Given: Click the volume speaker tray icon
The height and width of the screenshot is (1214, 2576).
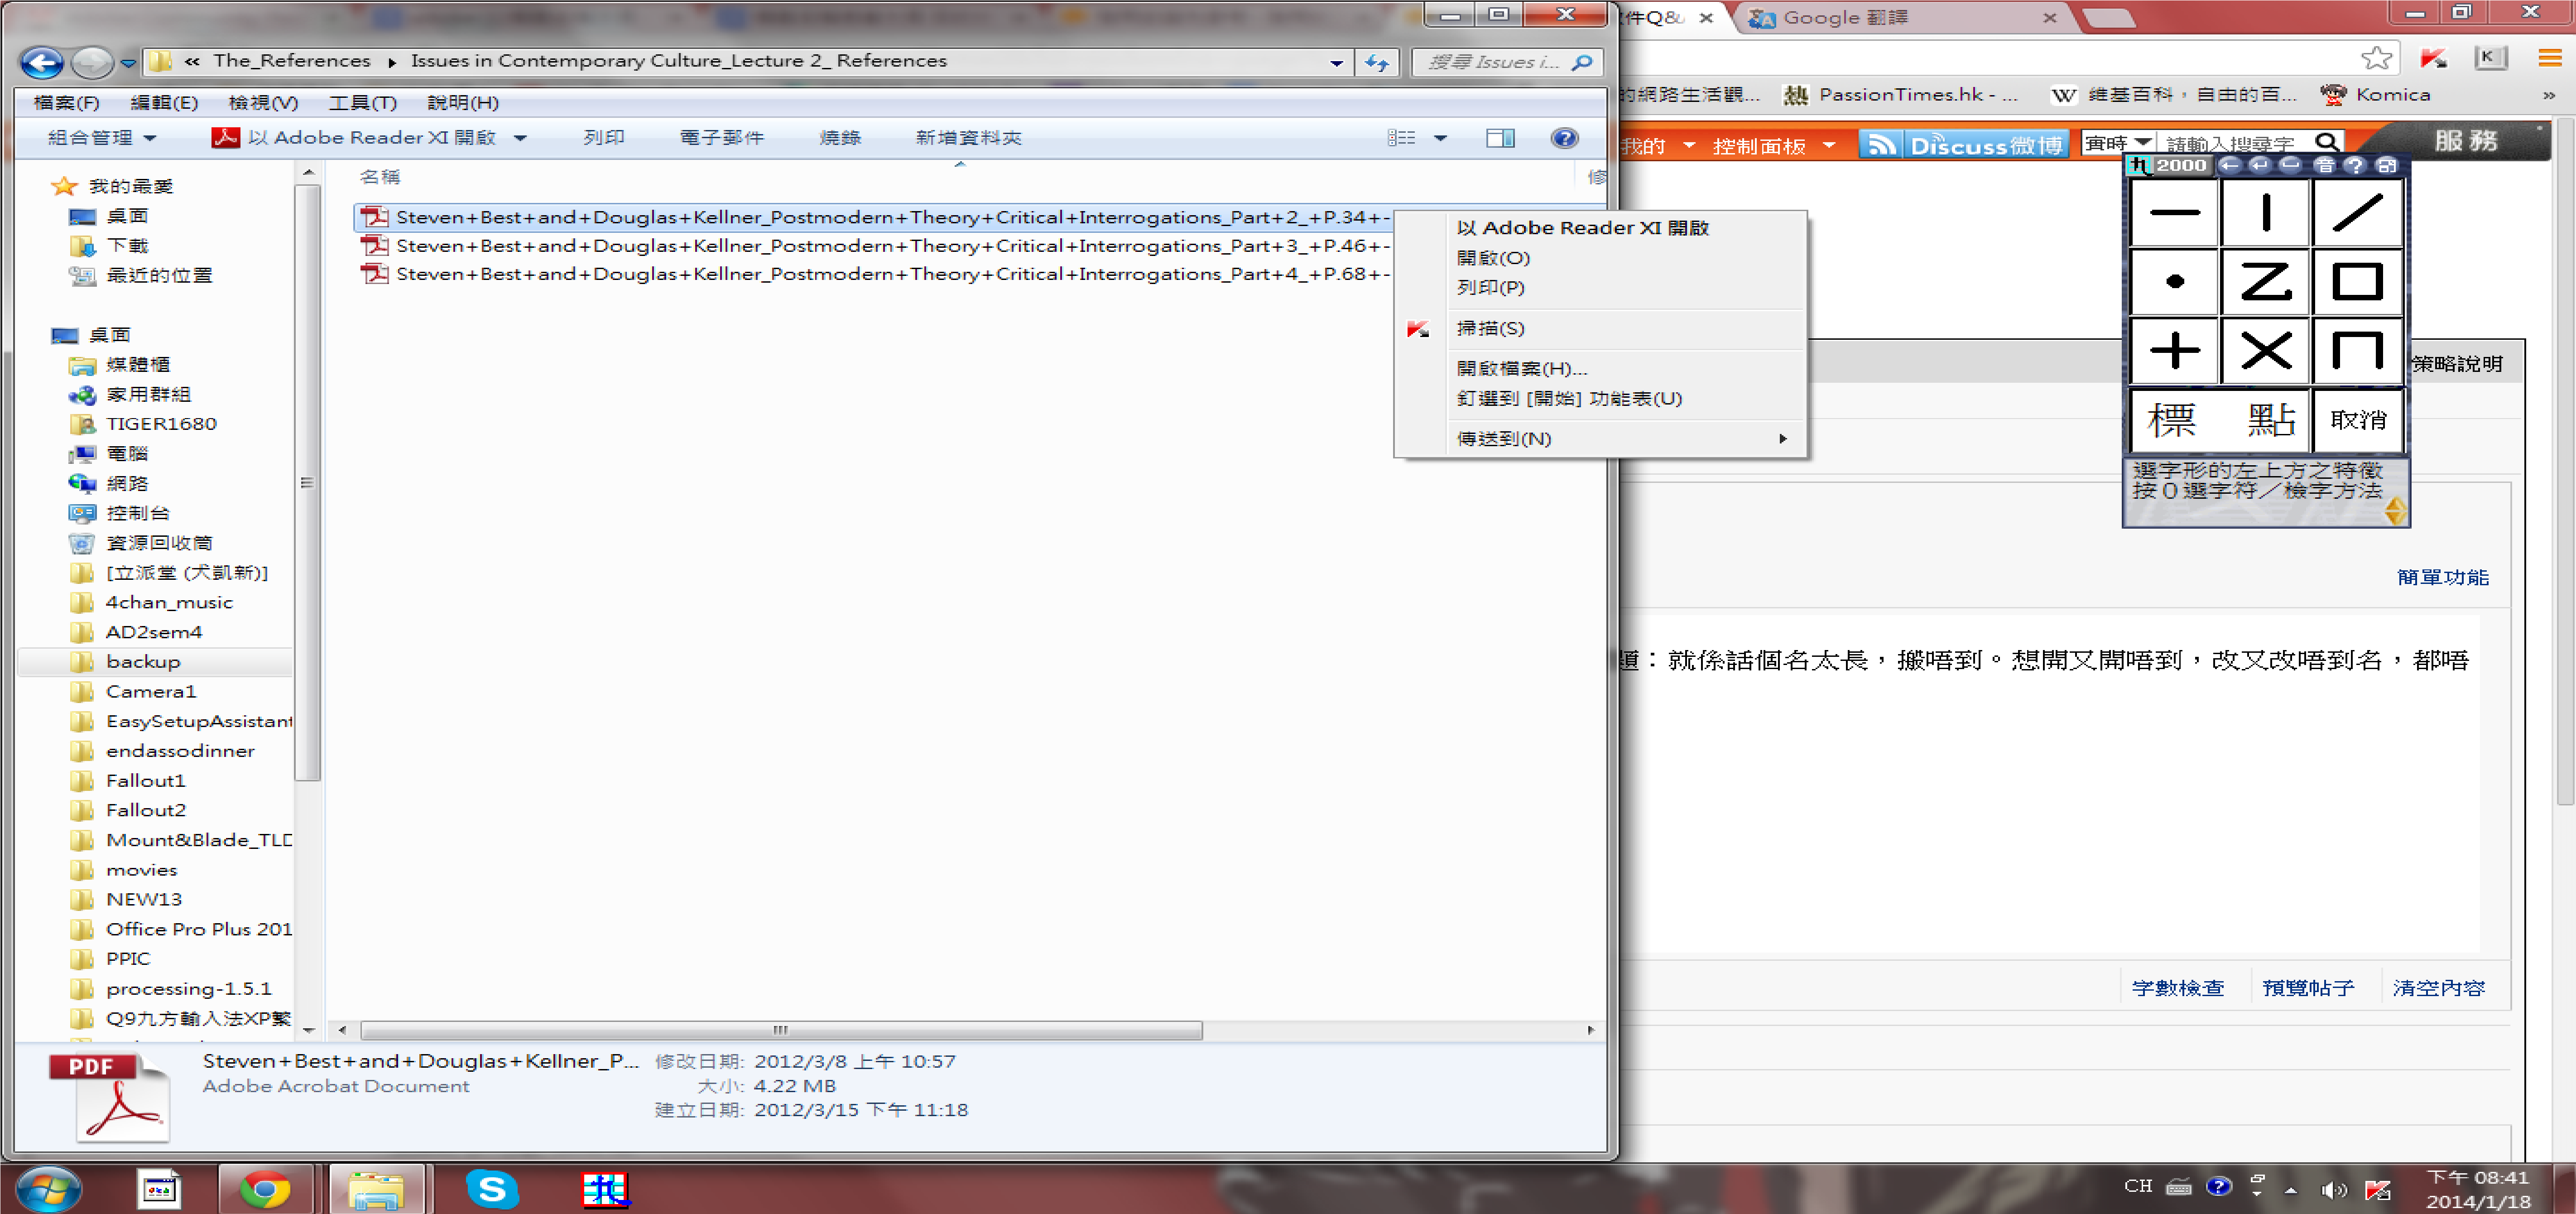Looking at the screenshot, I should tap(2332, 1189).
